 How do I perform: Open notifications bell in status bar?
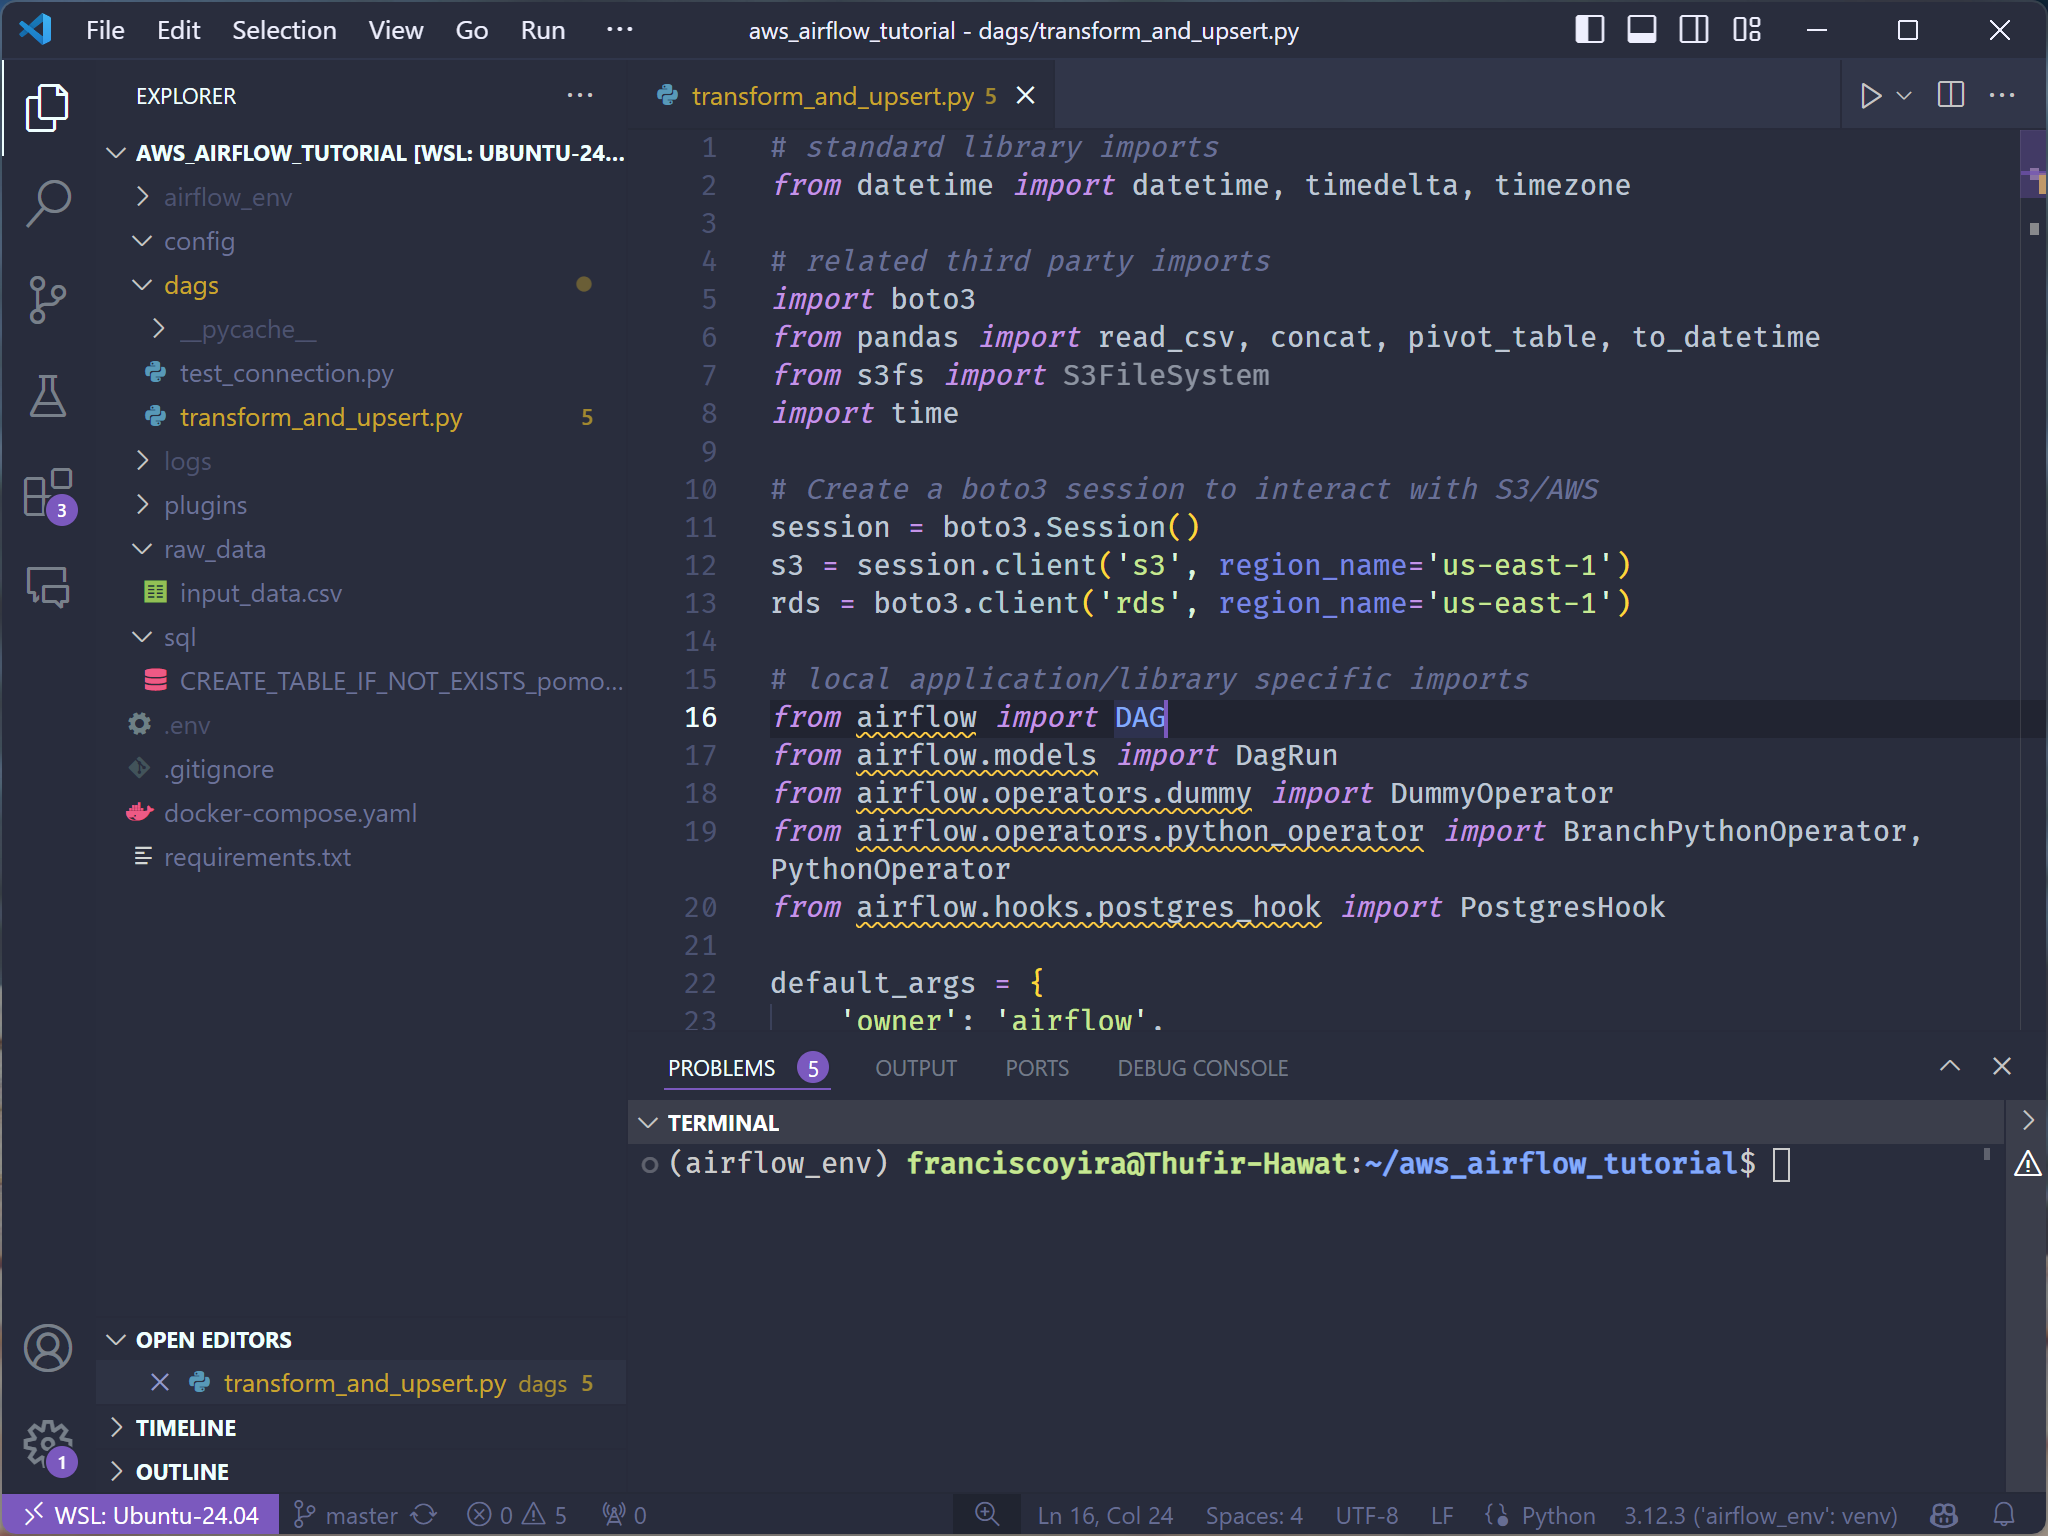[x=2005, y=1514]
